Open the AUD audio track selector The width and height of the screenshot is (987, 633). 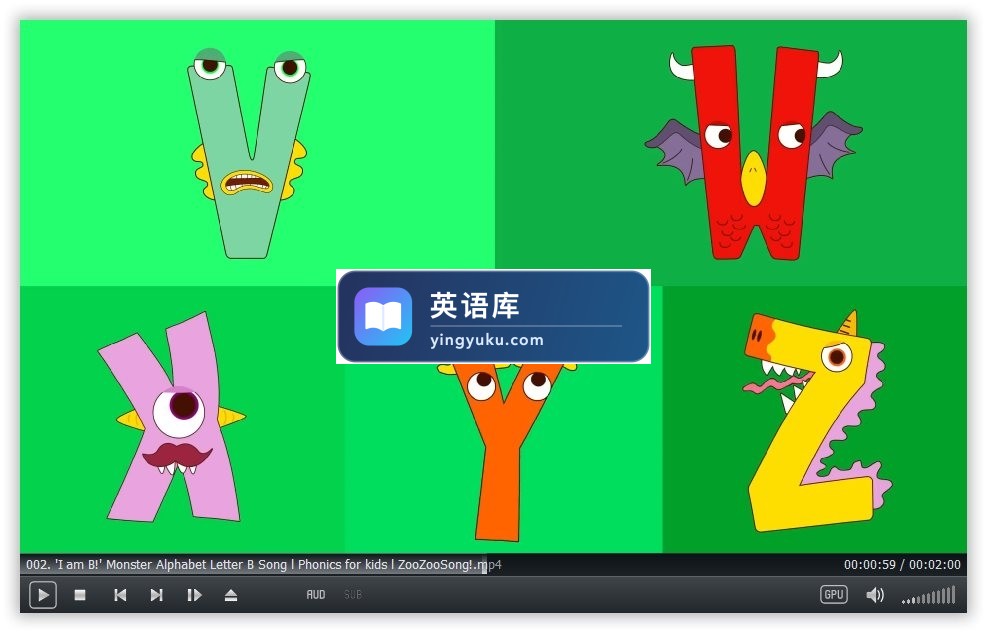pyautogui.click(x=315, y=595)
